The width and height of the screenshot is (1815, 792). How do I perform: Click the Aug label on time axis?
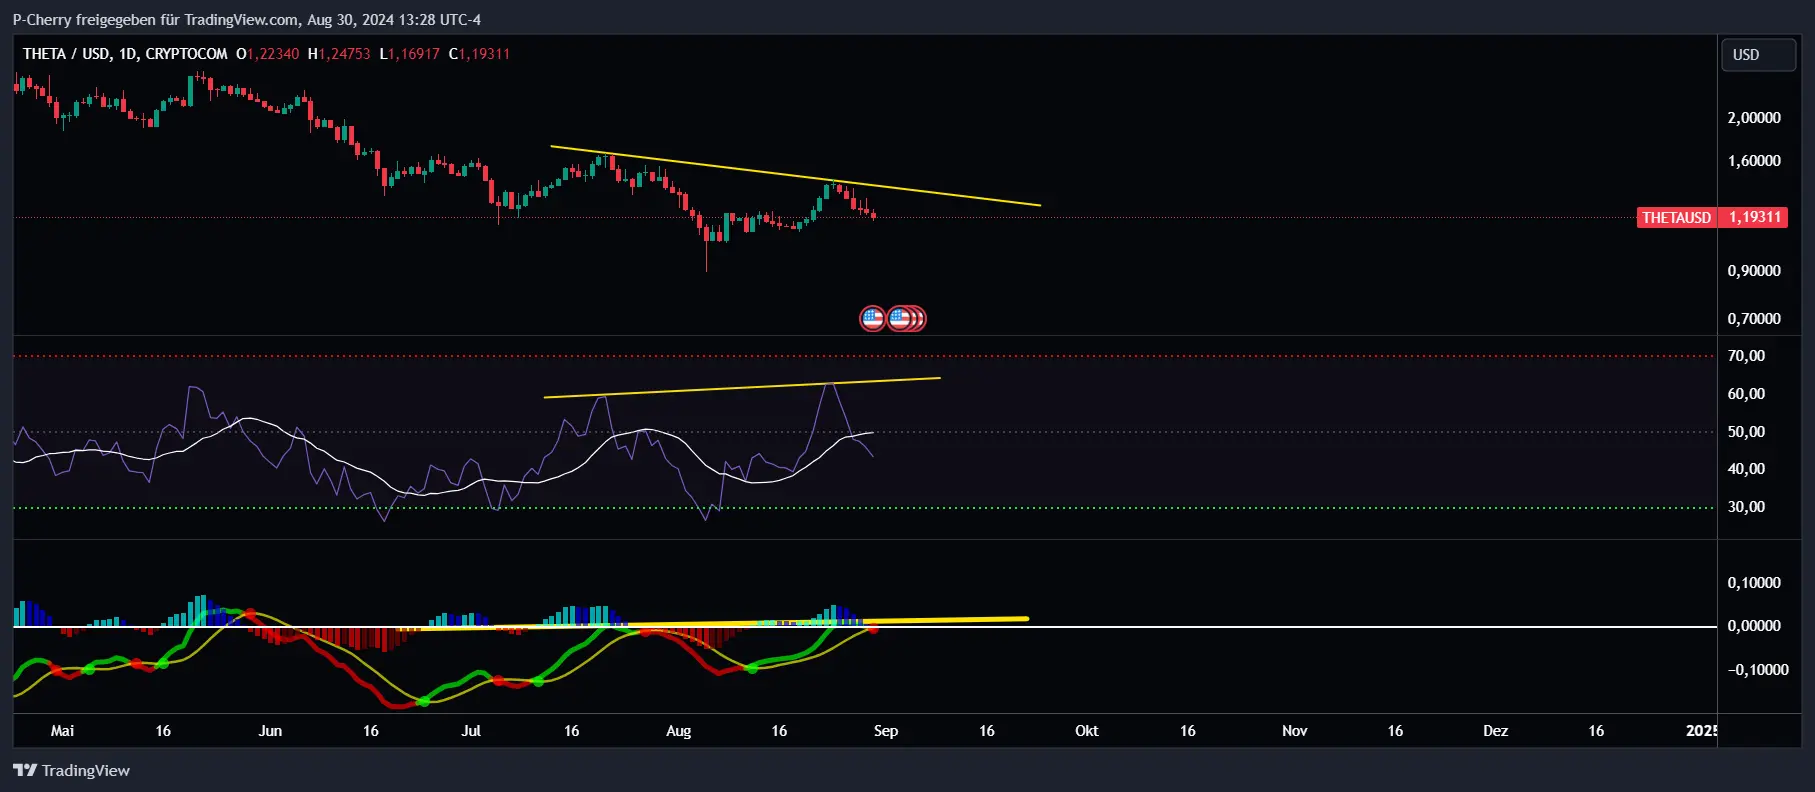(x=678, y=731)
